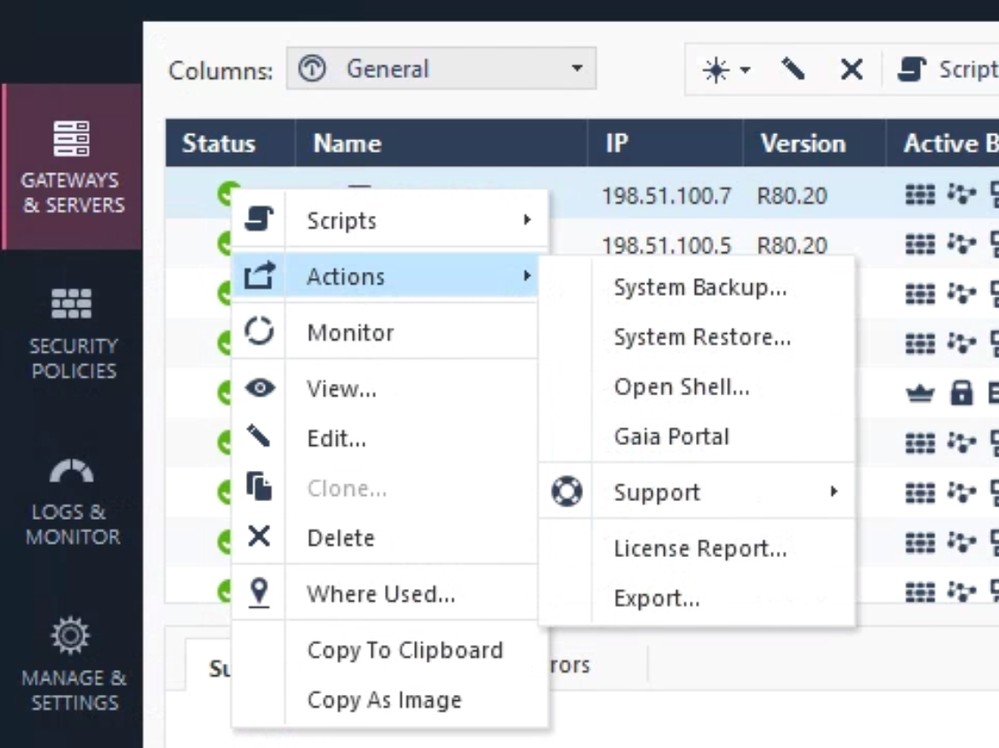Open Logs & Monitor sidebar section
This screenshot has width=999, height=748.
click(x=72, y=501)
